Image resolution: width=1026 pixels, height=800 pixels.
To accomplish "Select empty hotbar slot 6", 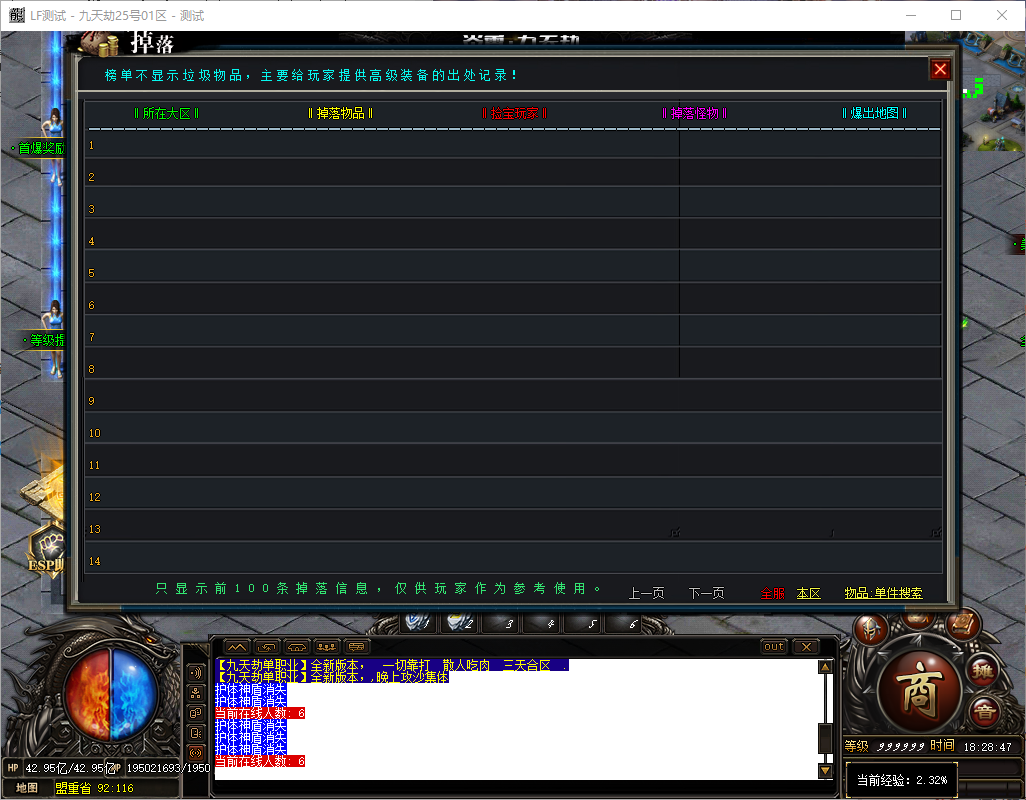I will tap(624, 623).
